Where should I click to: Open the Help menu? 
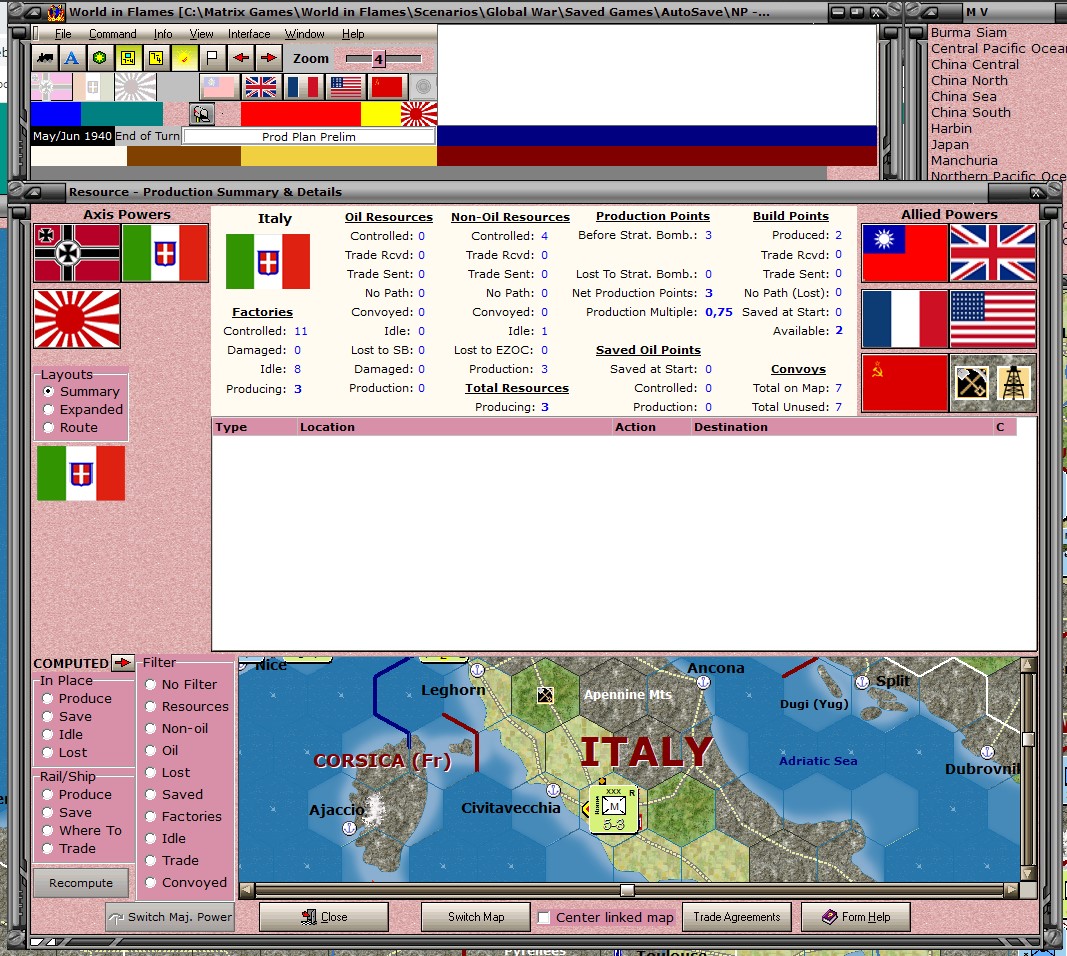pyautogui.click(x=352, y=34)
